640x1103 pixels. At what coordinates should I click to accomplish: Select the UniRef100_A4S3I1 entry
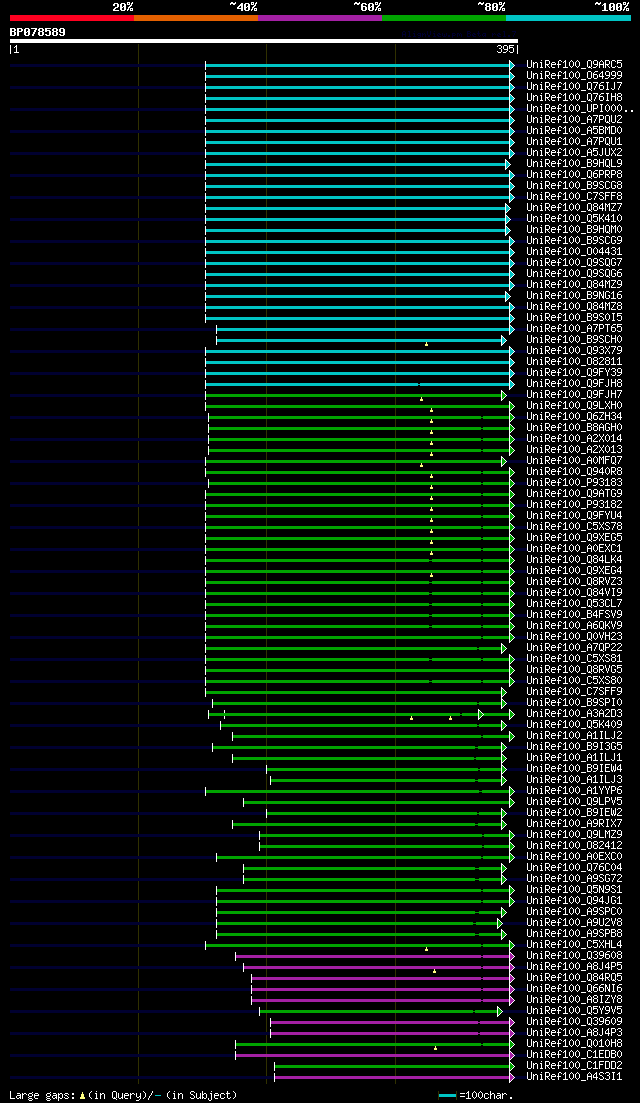click(x=574, y=1076)
